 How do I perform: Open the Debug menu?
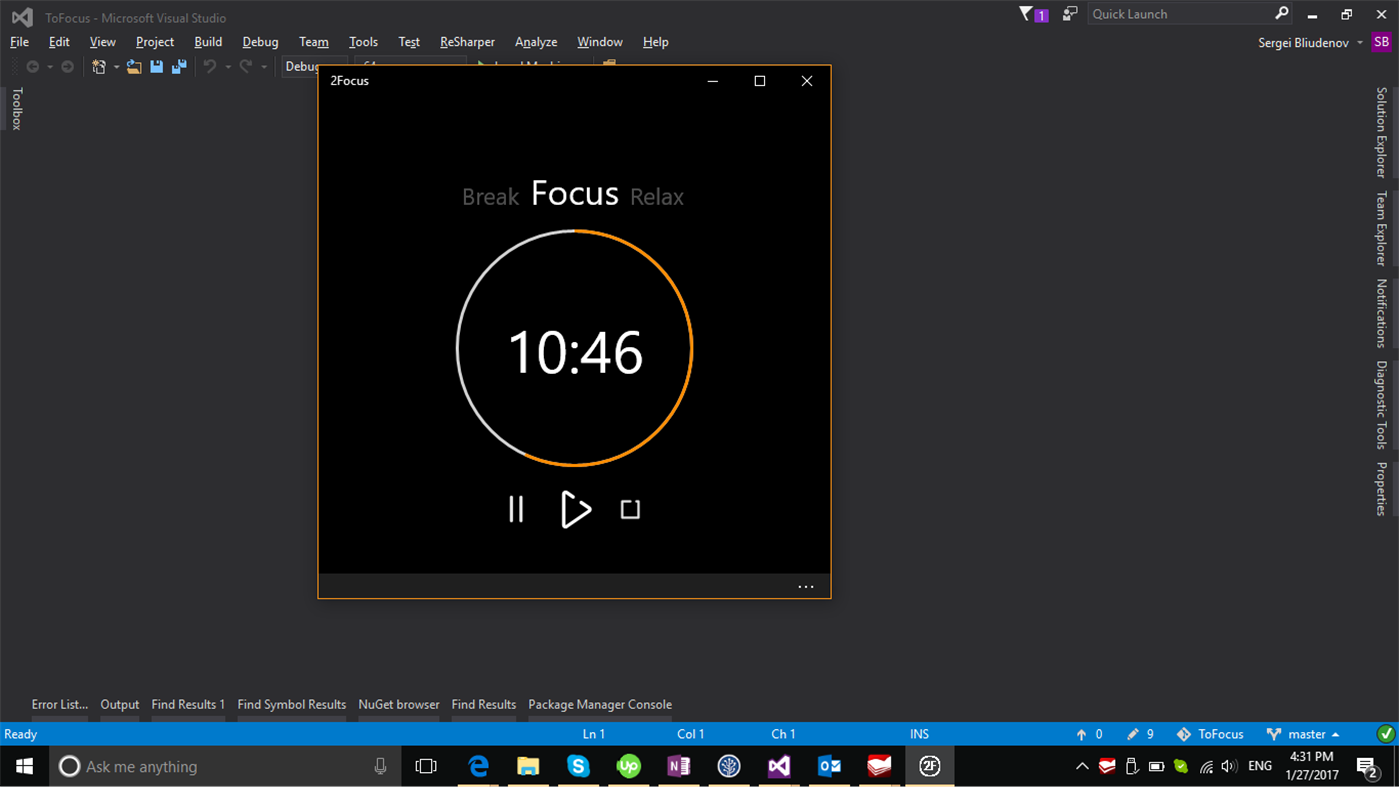(260, 41)
